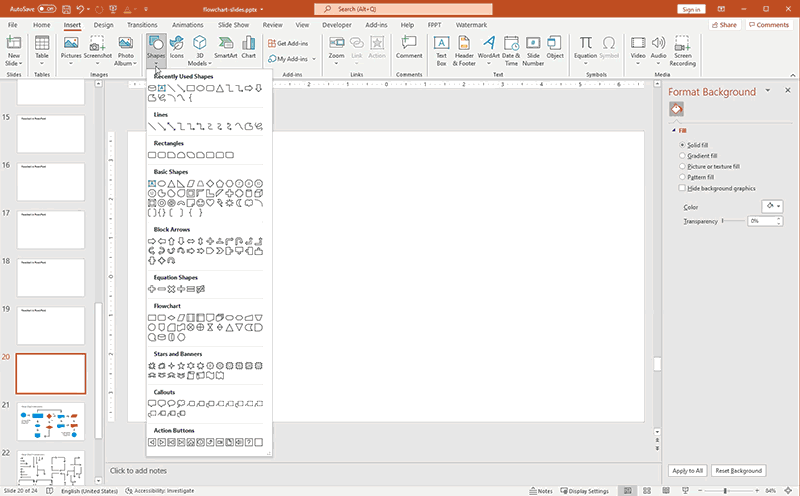The width and height of the screenshot is (800, 496).
Task: Insert a SmartArt graphic
Action: point(226,47)
